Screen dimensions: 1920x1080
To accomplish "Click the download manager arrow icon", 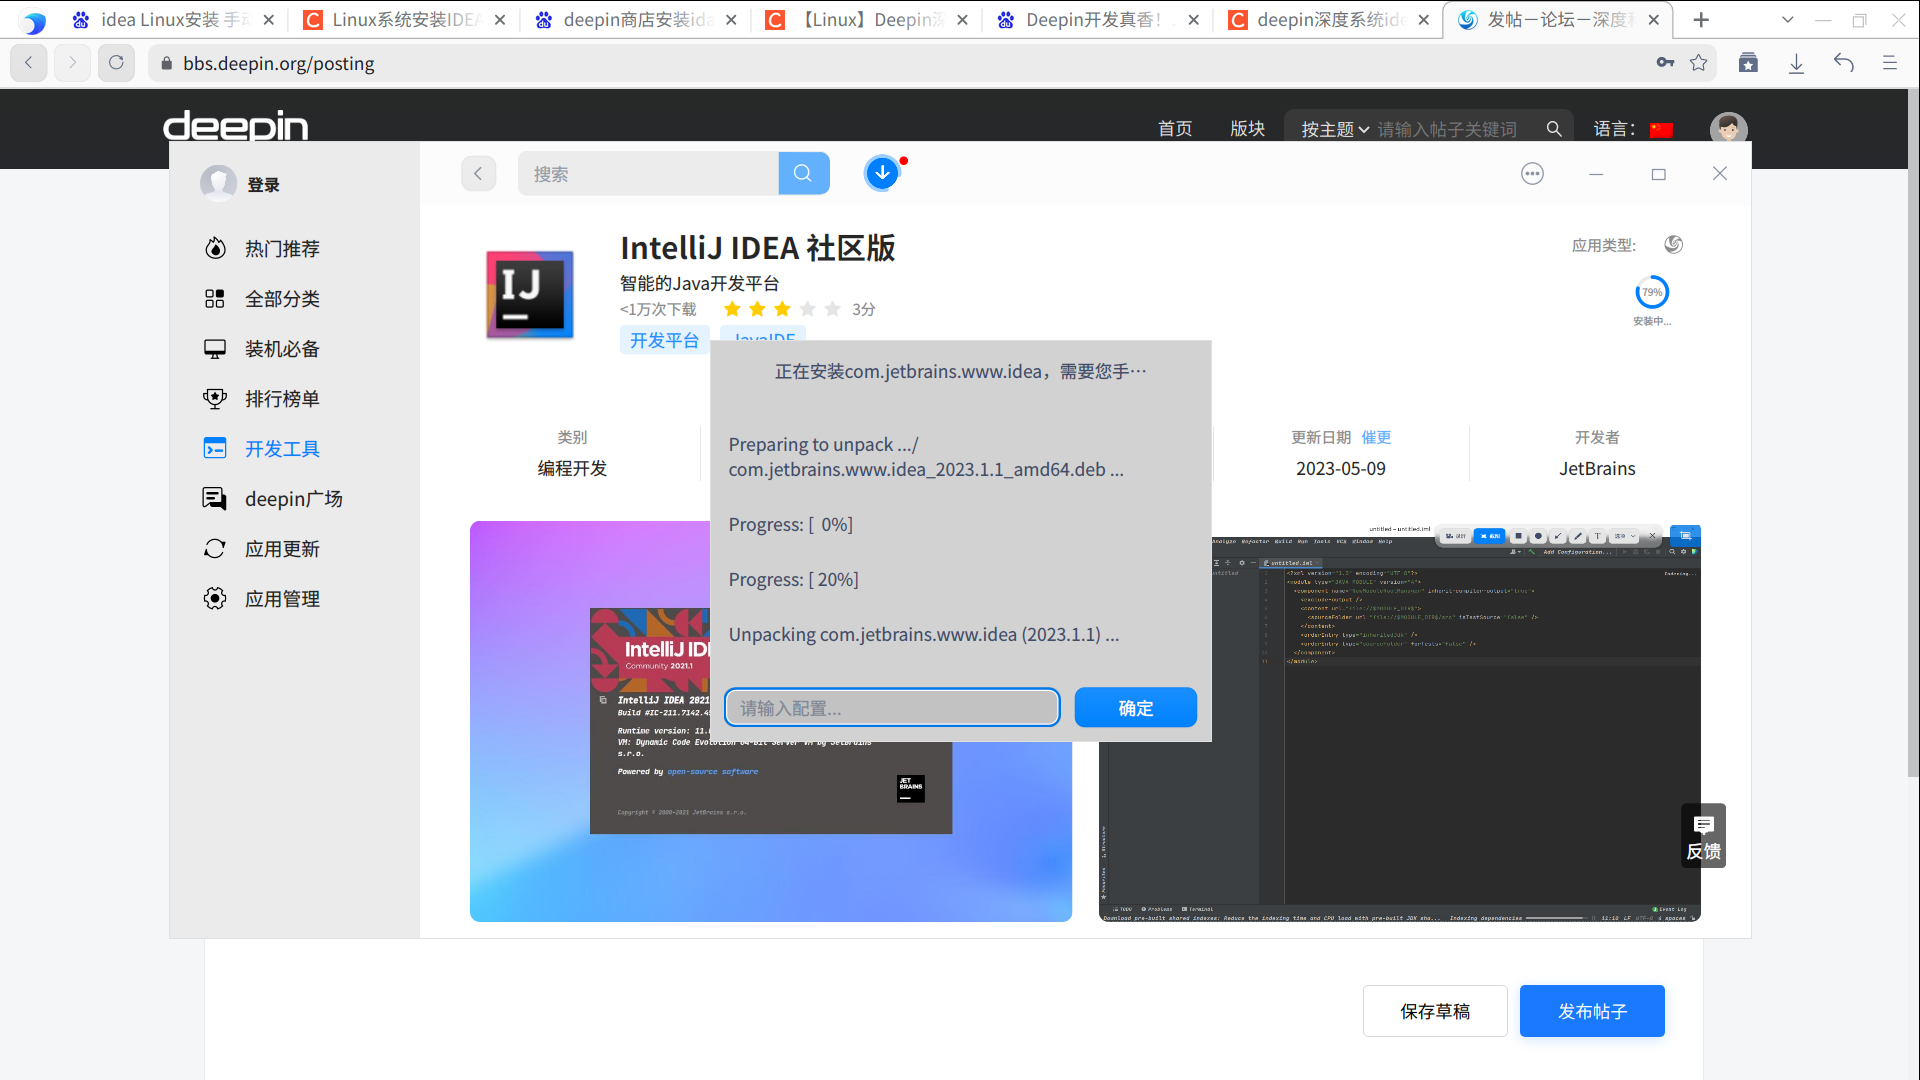I will pyautogui.click(x=881, y=173).
